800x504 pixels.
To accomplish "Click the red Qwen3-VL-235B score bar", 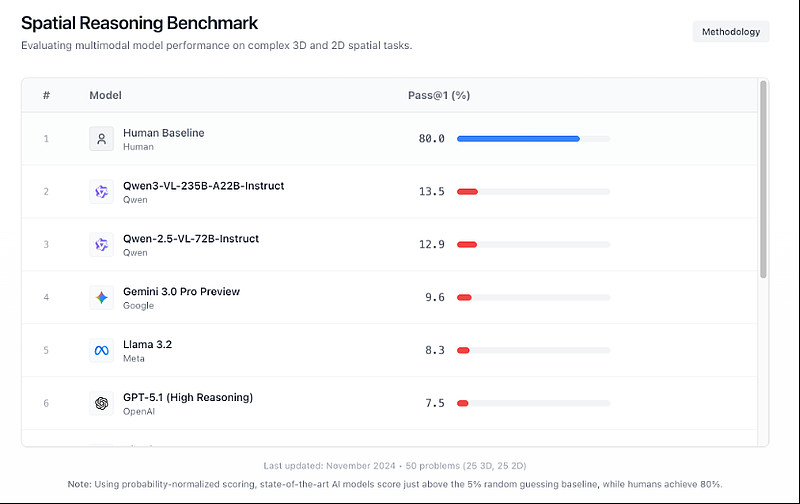I will click(x=467, y=192).
